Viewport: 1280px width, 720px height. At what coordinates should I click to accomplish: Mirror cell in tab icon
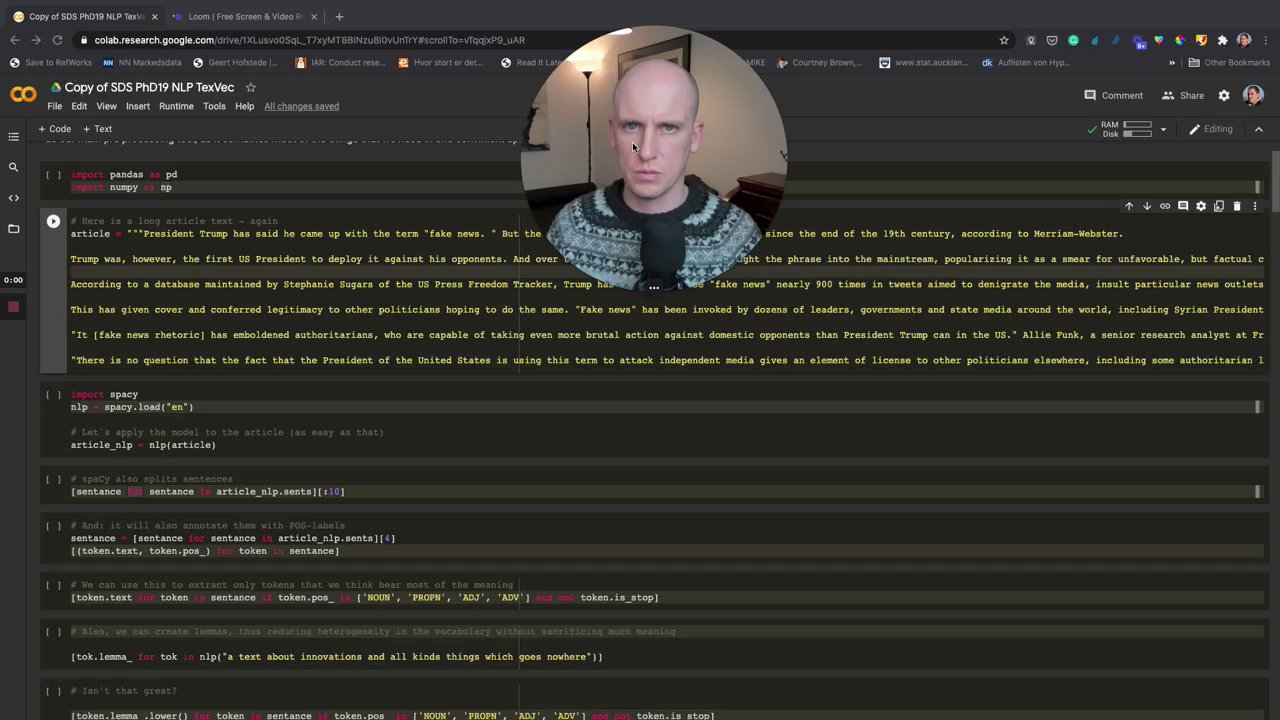point(1219,206)
